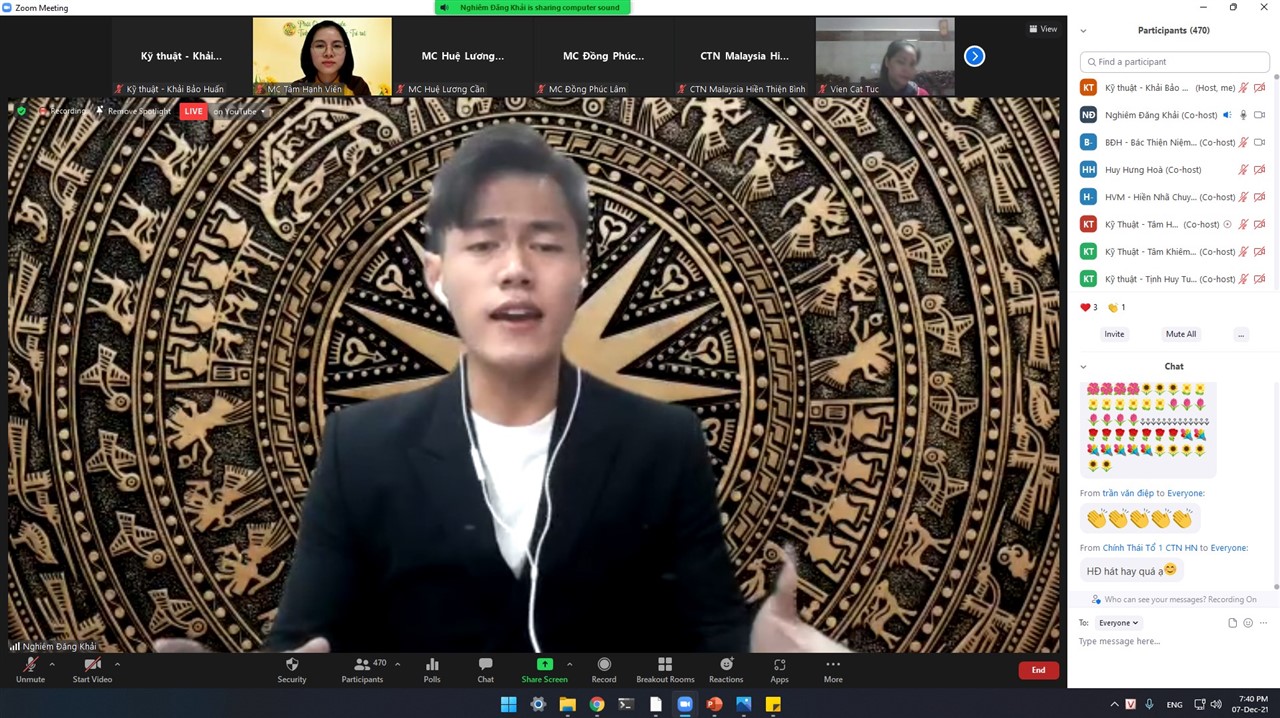Open participants panel more options button
Viewport: 1280px width, 718px height.
[1241, 334]
